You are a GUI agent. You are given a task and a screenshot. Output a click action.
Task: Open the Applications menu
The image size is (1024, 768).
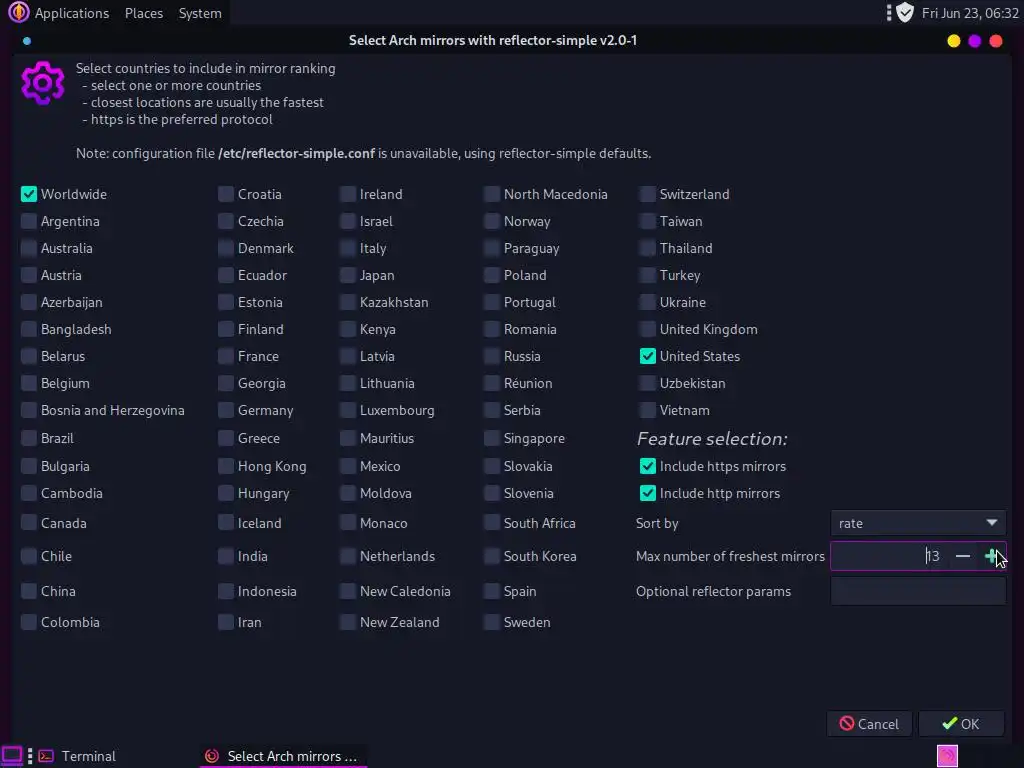coord(72,13)
